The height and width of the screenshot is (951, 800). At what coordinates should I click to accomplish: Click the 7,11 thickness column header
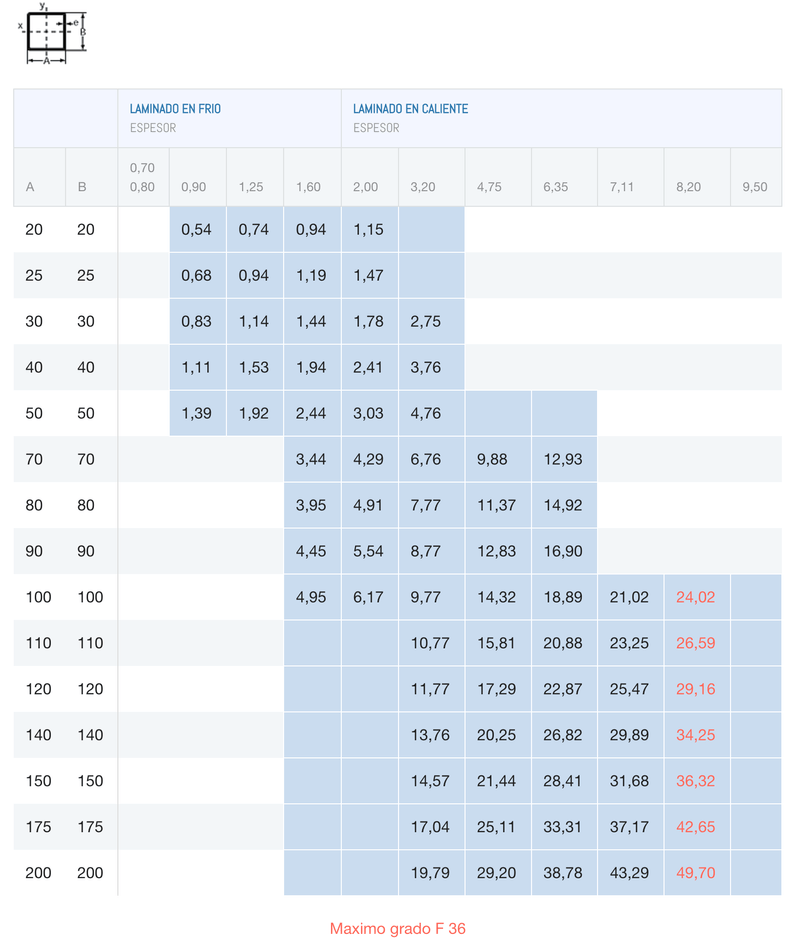621,187
